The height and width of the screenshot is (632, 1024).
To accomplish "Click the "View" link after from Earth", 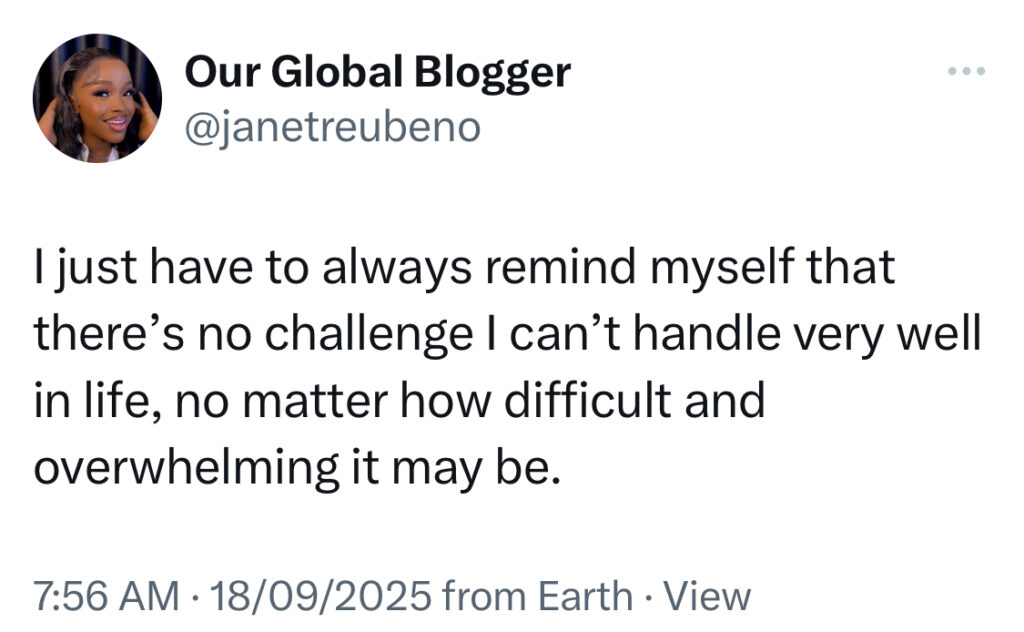I will pos(707,595).
